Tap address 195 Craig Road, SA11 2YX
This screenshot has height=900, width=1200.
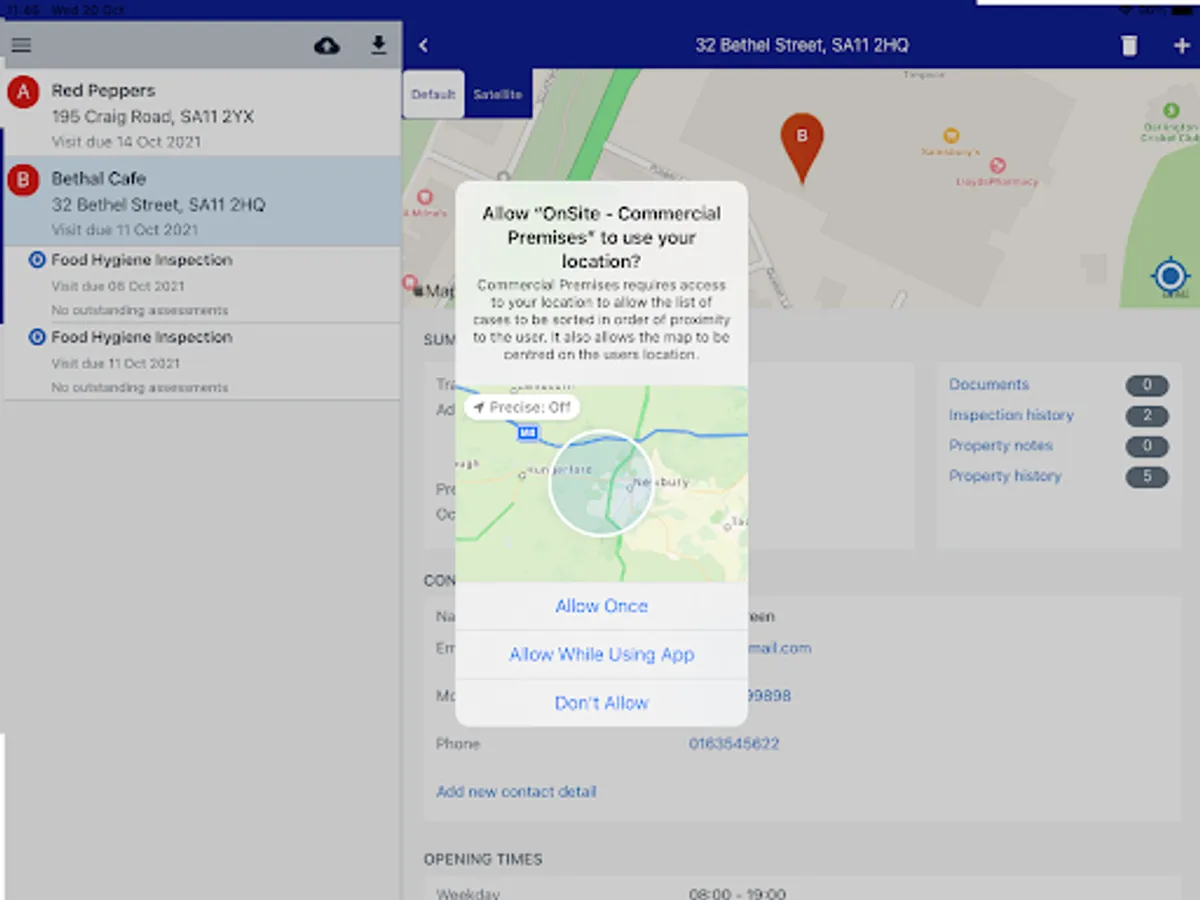tap(153, 116)
